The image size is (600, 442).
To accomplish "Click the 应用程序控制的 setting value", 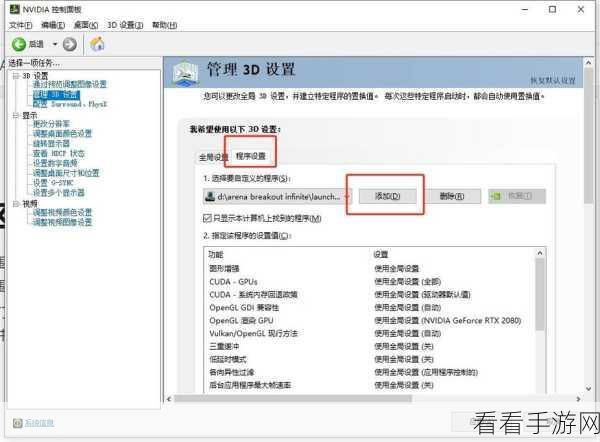I will point(426,372).
